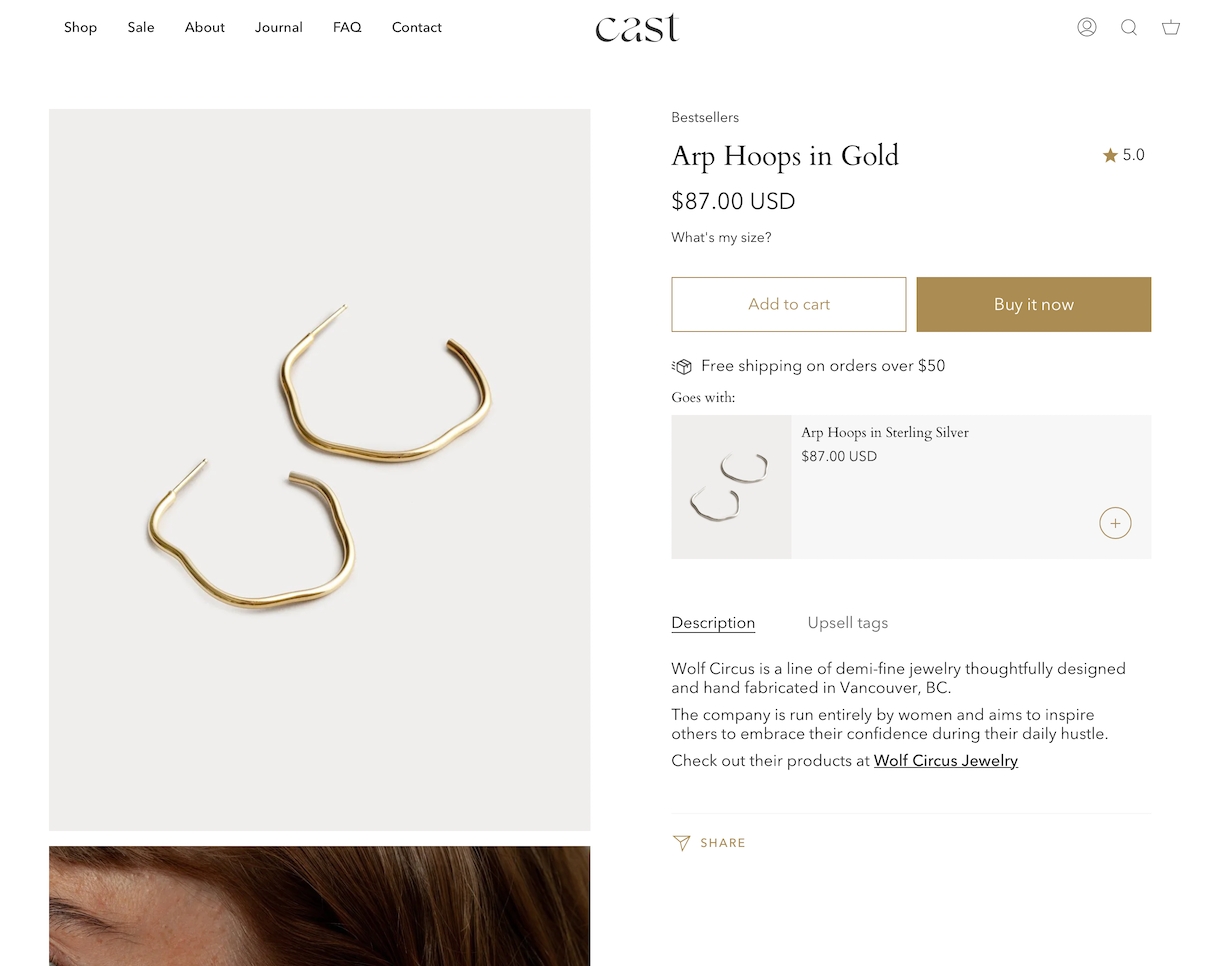Click the plus icon to add Sterling Silver hoops
The height and width of the screenshot is (966, 1232).
tap(1115, 523)
